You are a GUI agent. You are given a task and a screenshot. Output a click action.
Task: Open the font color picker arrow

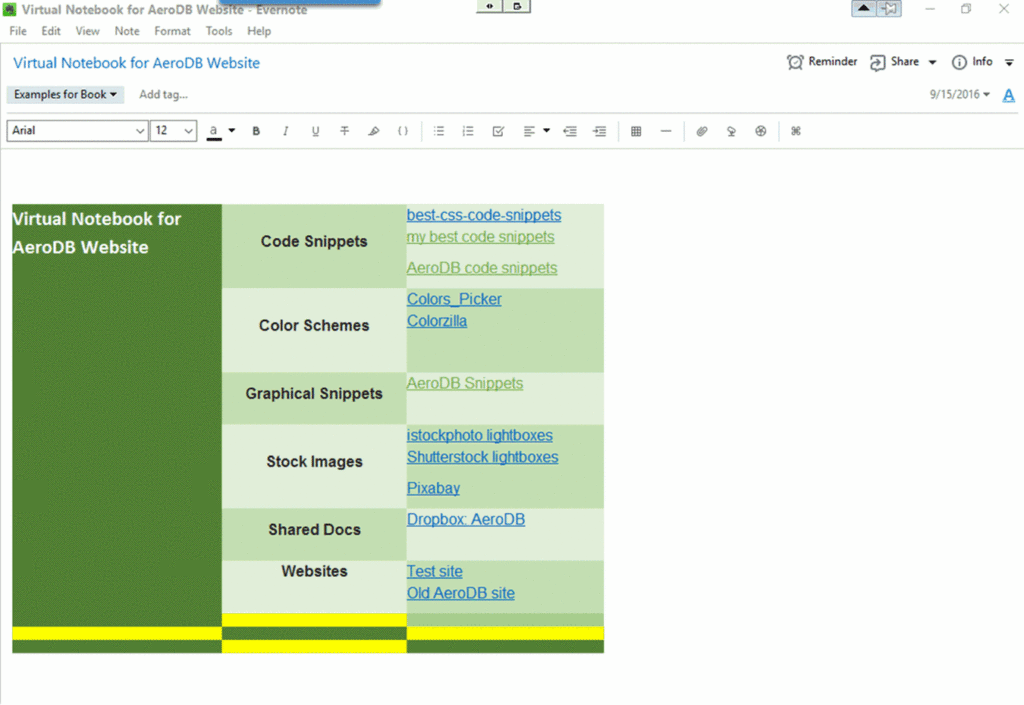[232, 130]
